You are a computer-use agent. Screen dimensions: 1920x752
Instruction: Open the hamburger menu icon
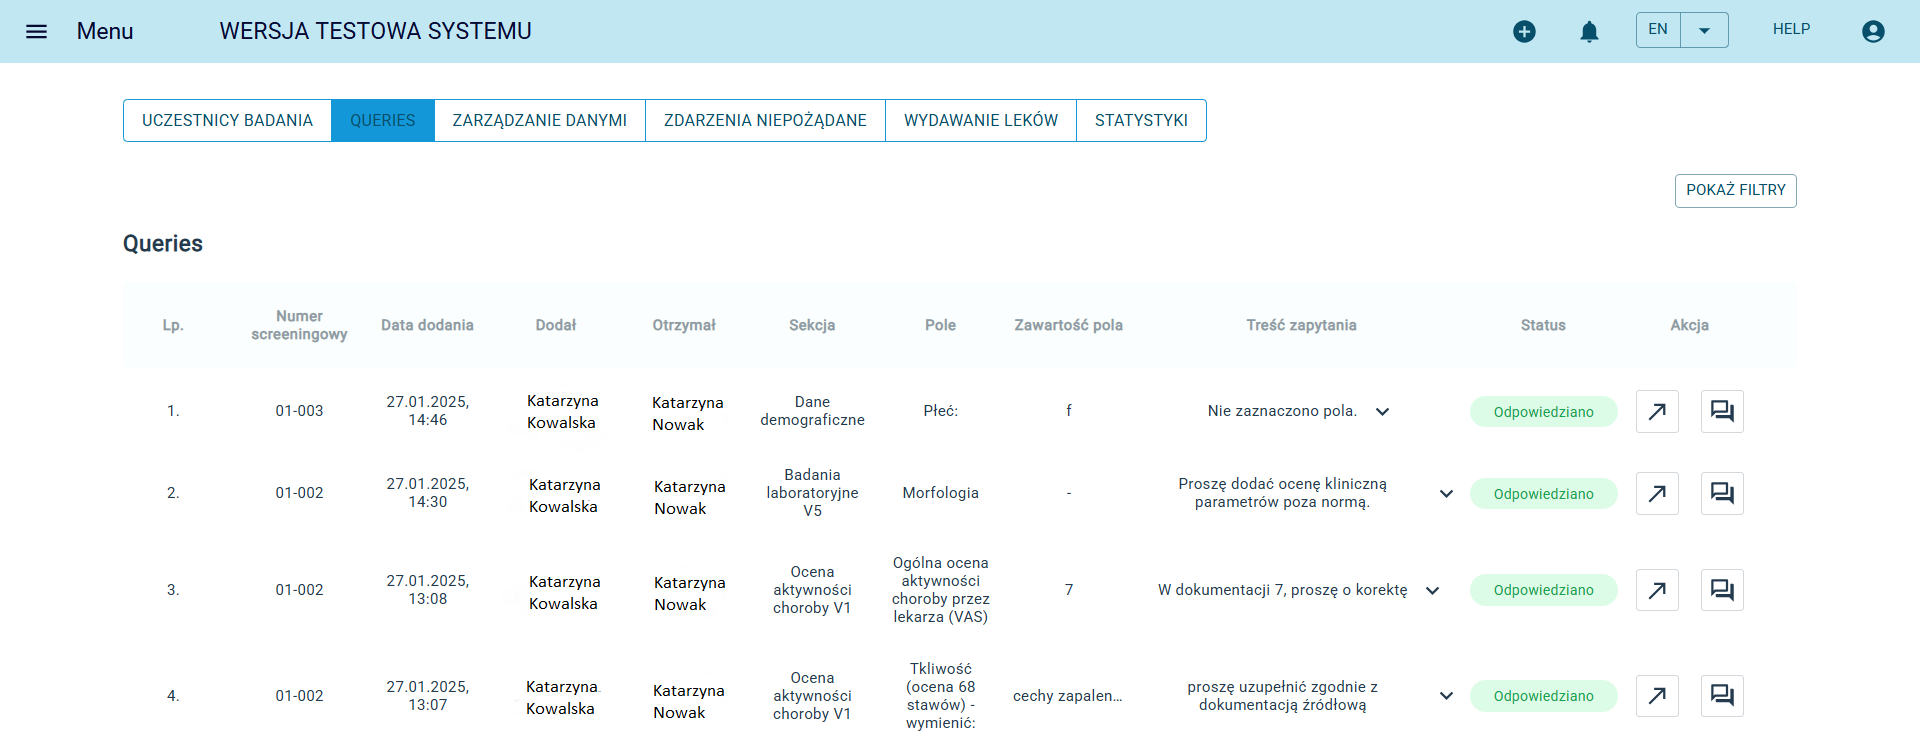pyautogui.click(x=36, y=31)
